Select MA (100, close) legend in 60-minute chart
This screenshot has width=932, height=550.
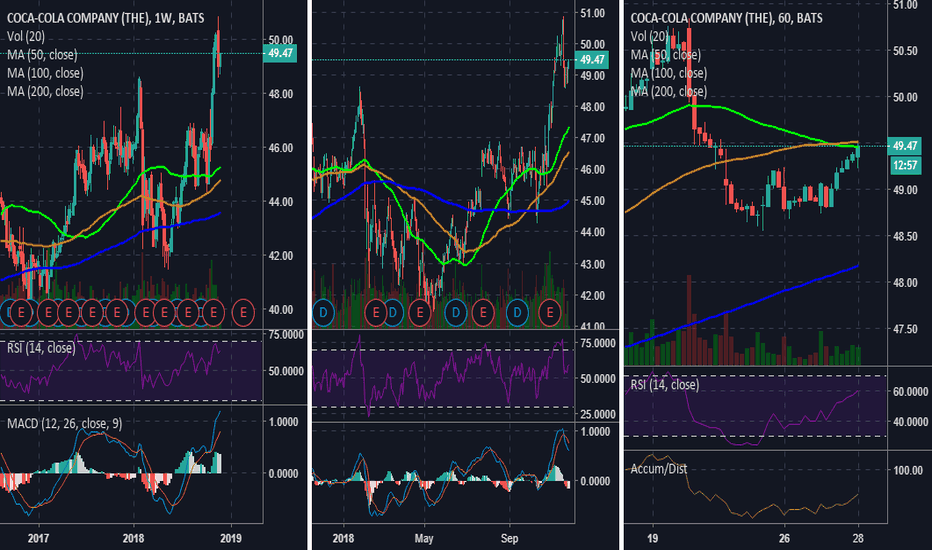click(669, 73)
